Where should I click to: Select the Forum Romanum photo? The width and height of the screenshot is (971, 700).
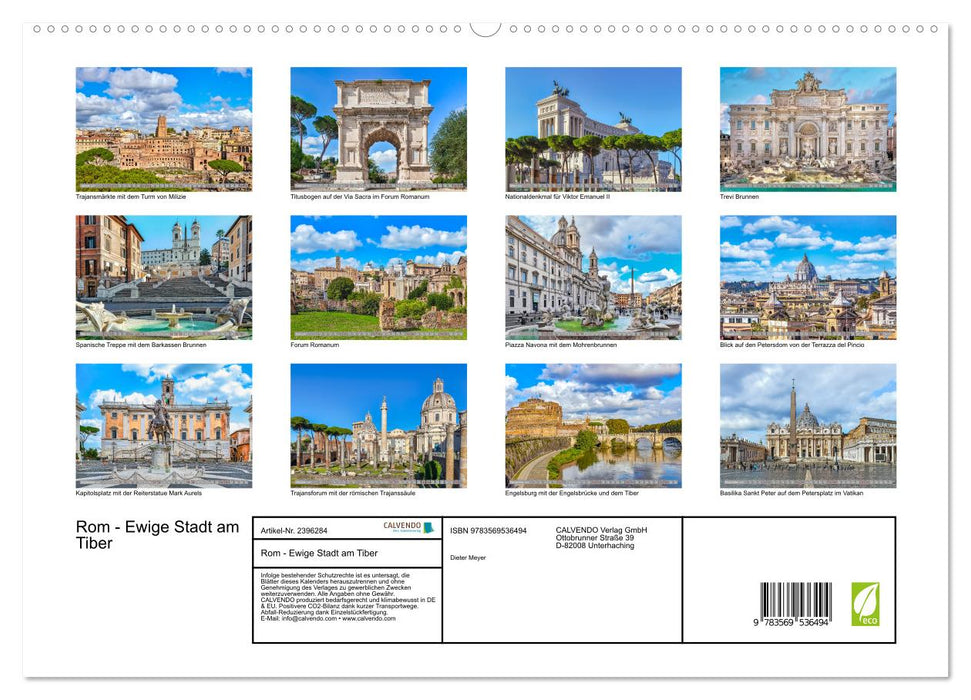point(378,277)
